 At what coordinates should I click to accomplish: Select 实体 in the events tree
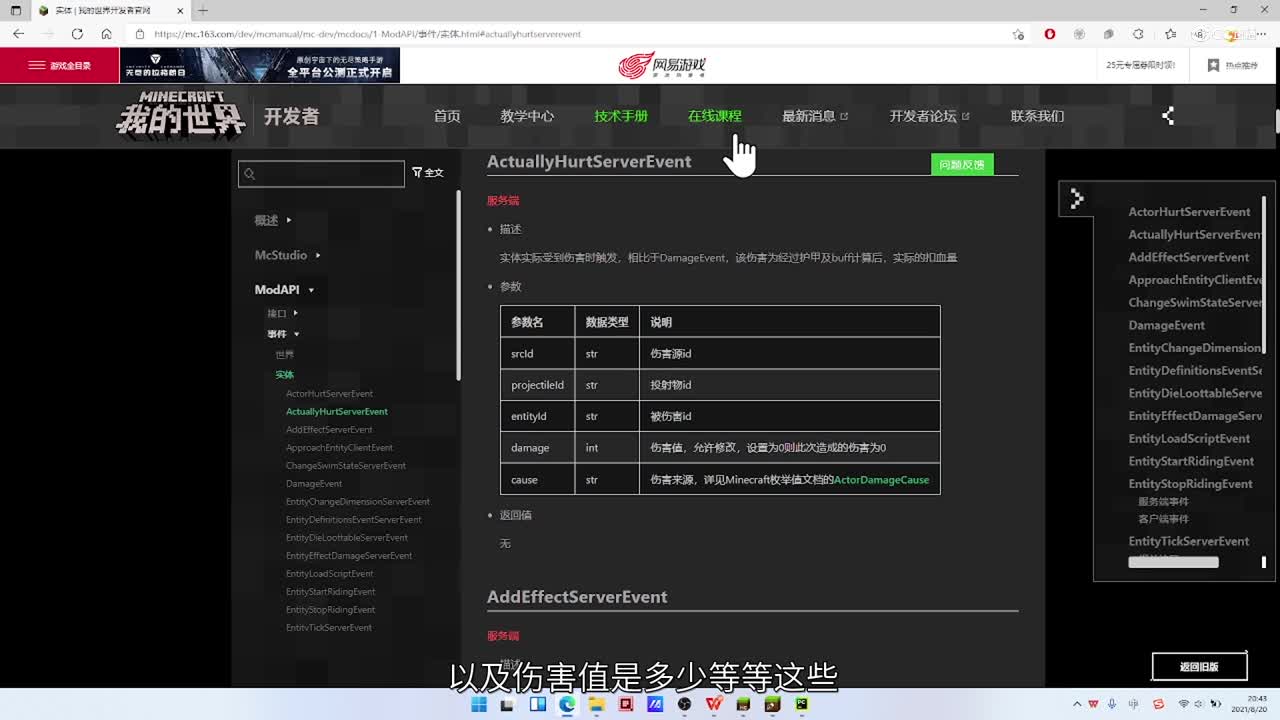click(285, 375)
